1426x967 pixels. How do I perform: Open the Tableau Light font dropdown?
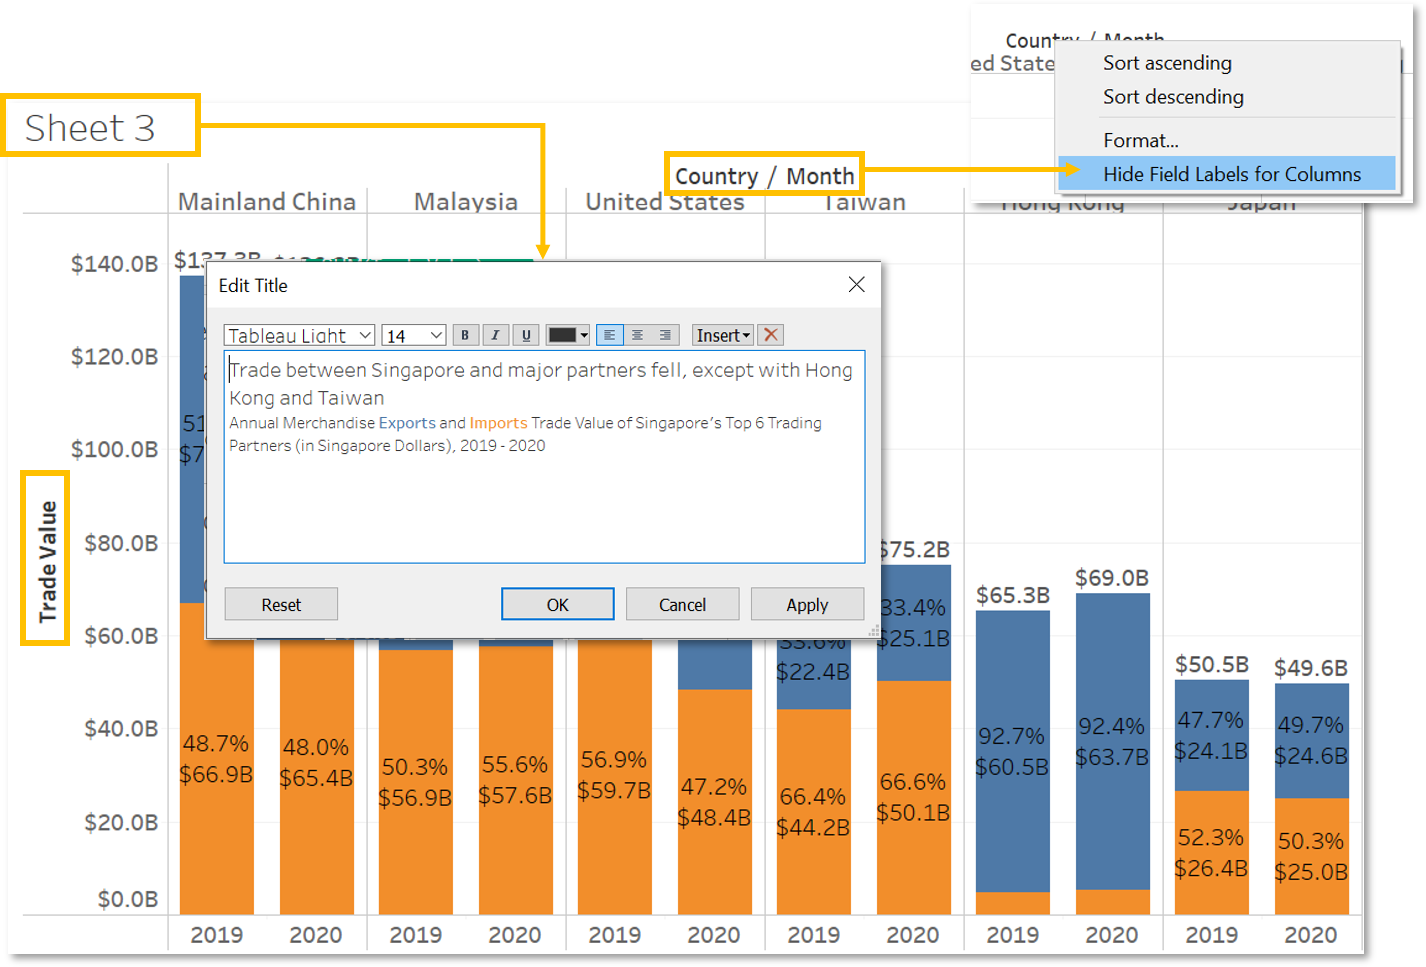pos(299,336)
